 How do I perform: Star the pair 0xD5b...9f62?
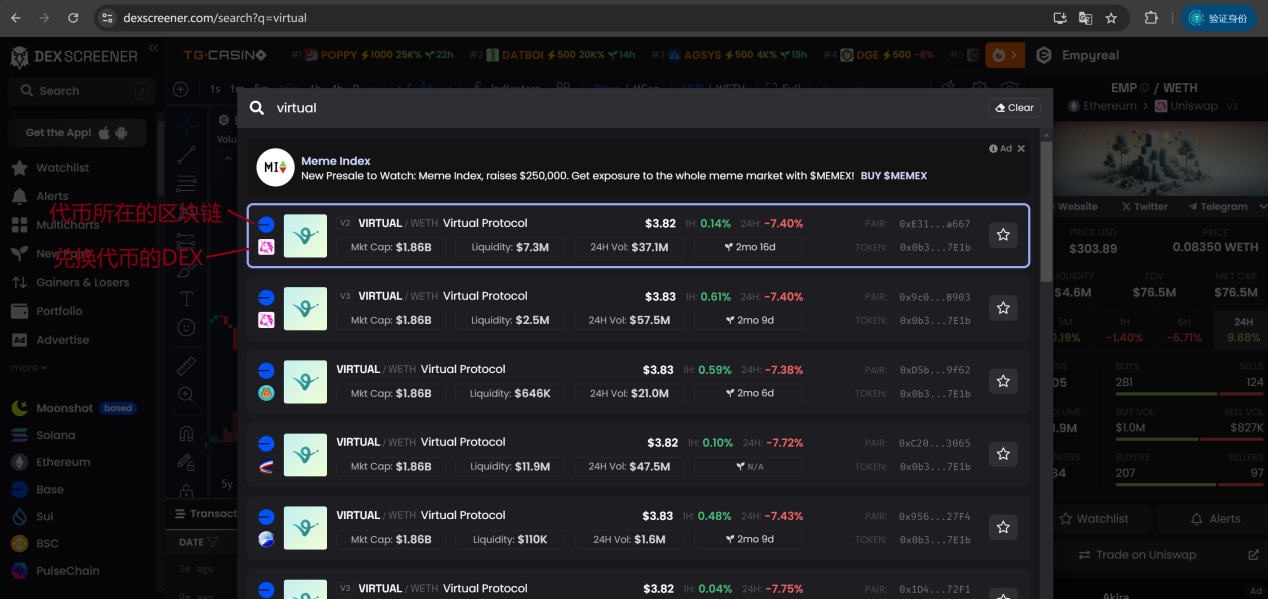(1003, 381)
